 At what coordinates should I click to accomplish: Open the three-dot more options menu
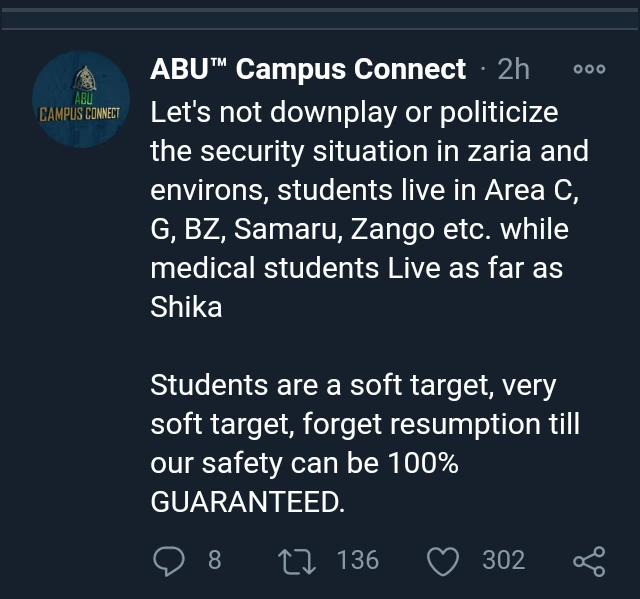click(x=589, y=69)
